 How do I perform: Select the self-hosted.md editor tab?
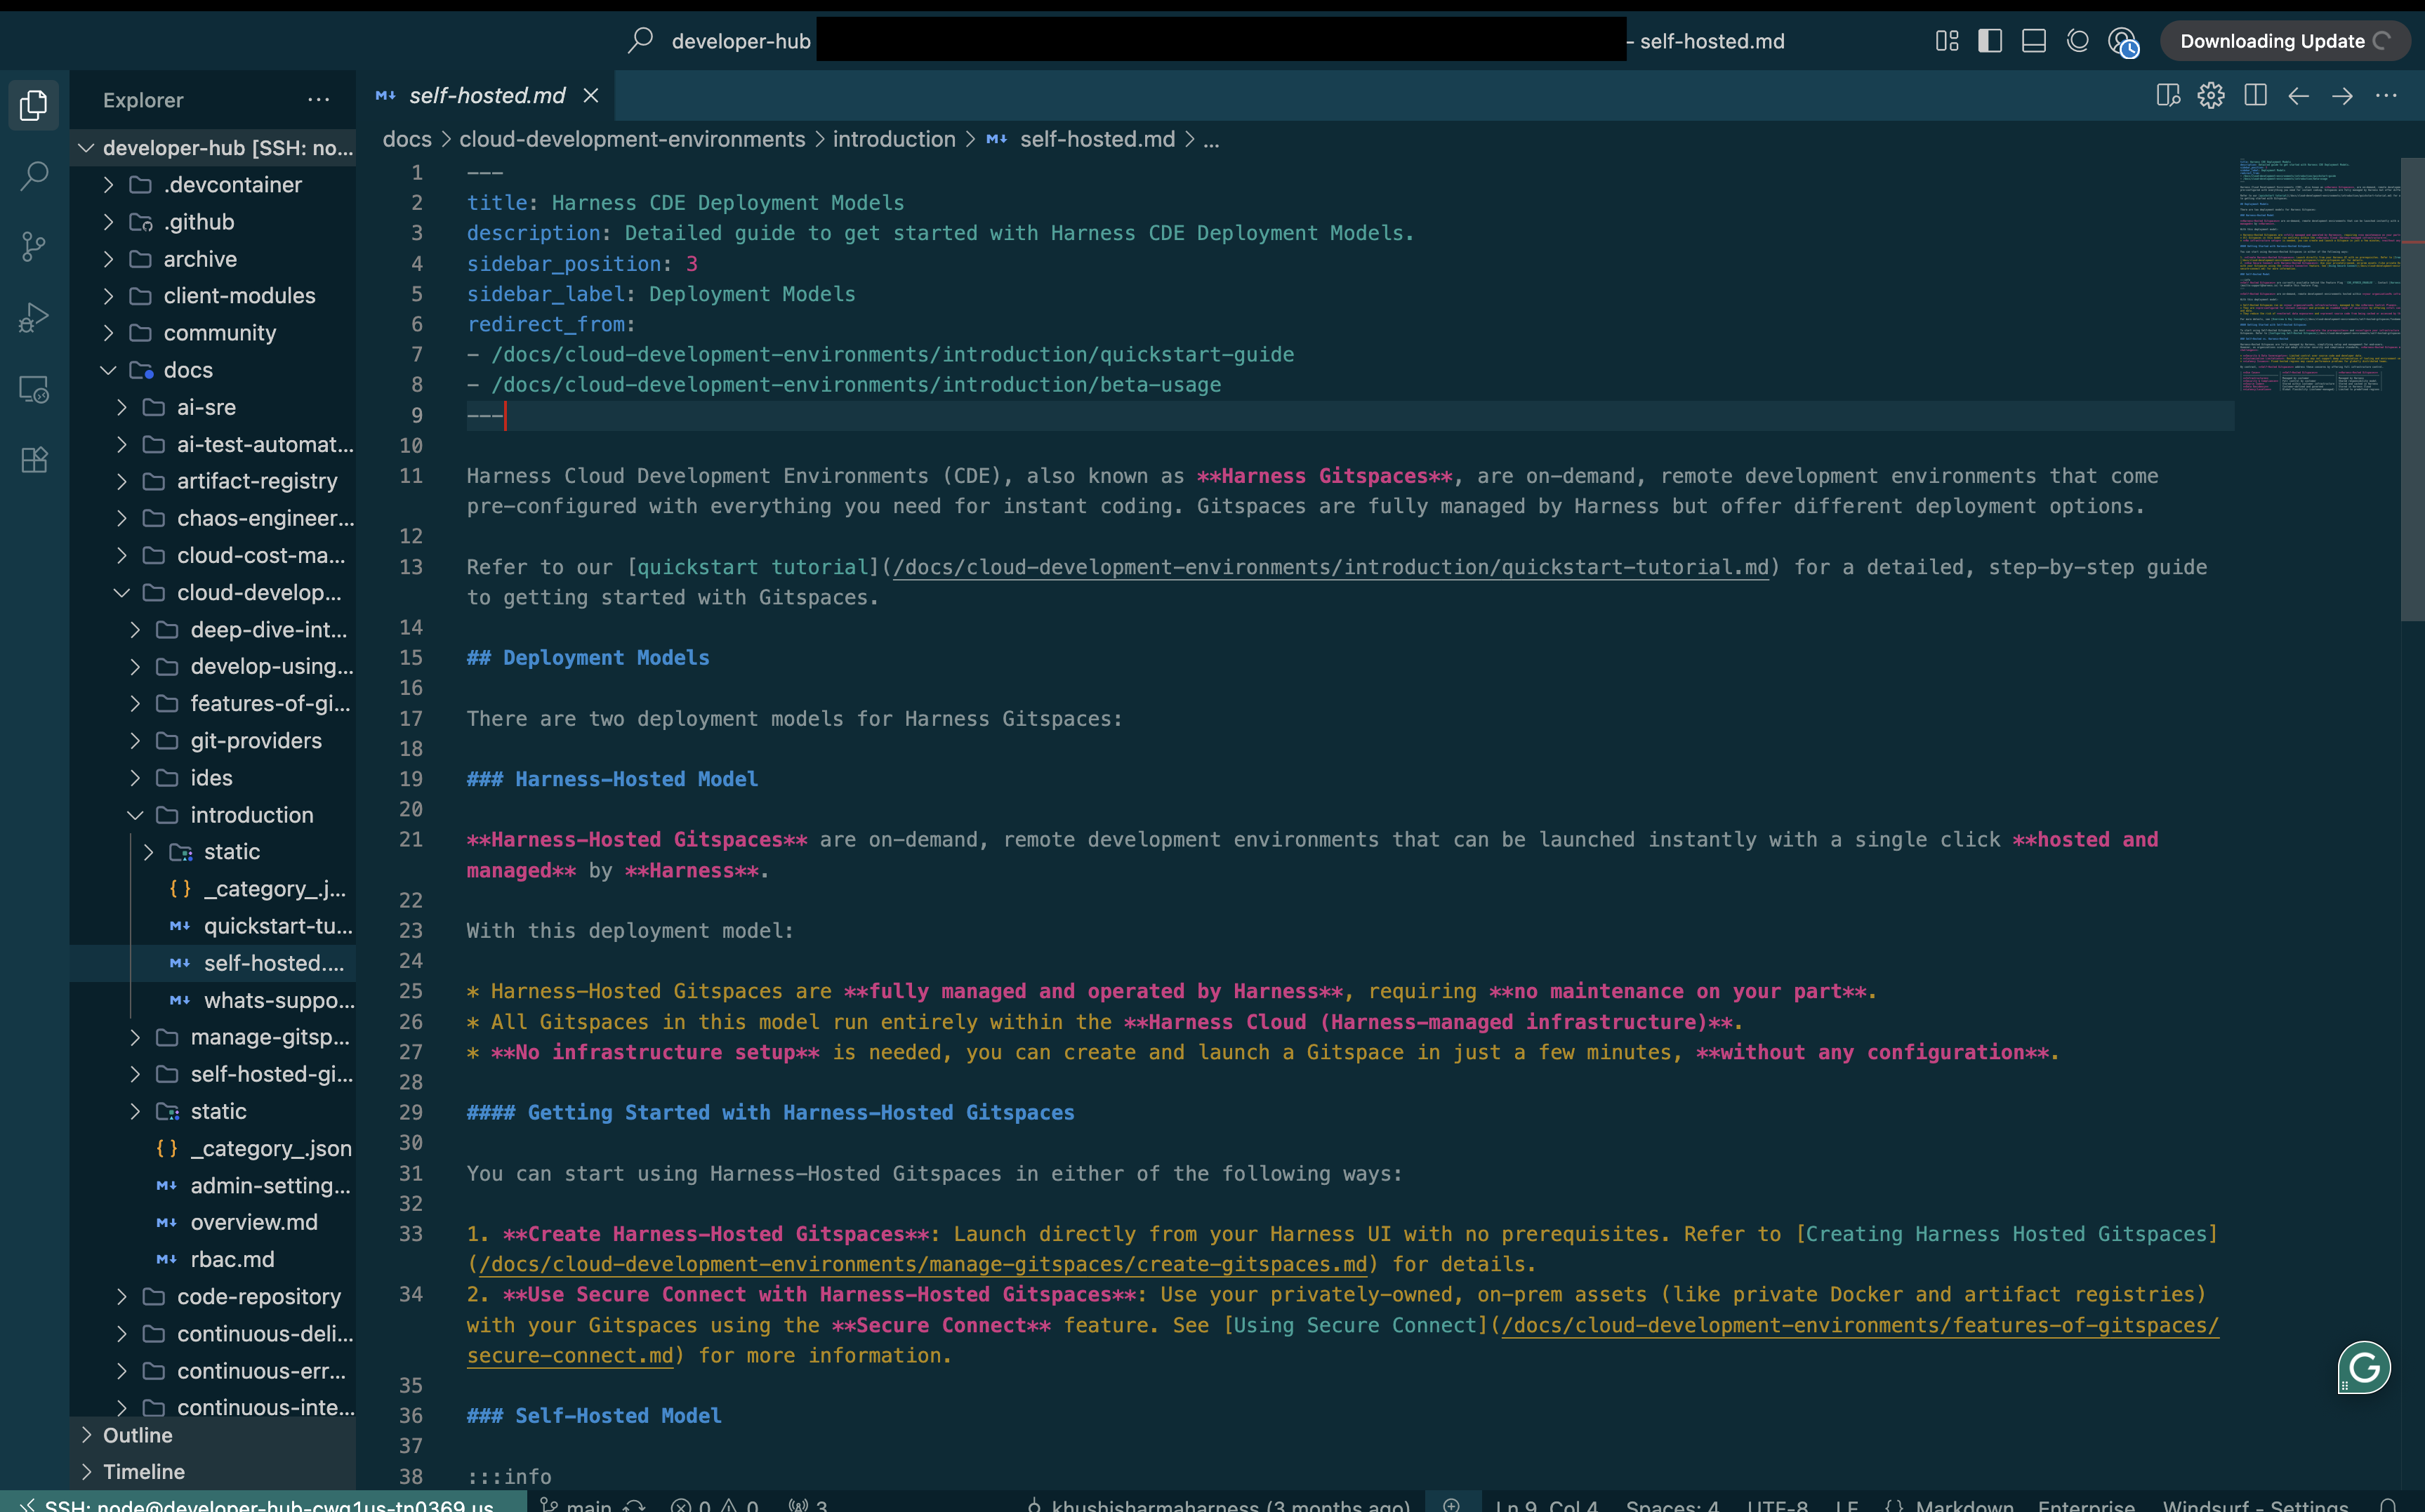coord(486,96)
